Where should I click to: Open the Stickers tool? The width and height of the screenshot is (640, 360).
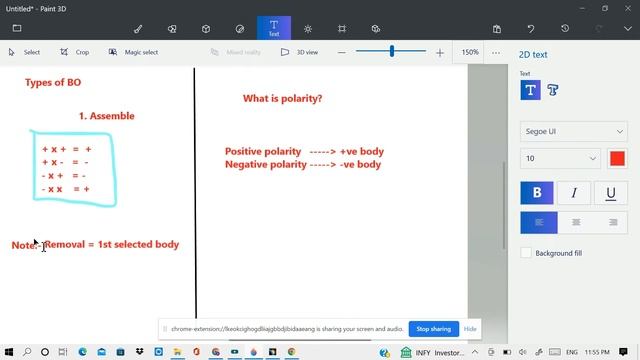(240, 29)
